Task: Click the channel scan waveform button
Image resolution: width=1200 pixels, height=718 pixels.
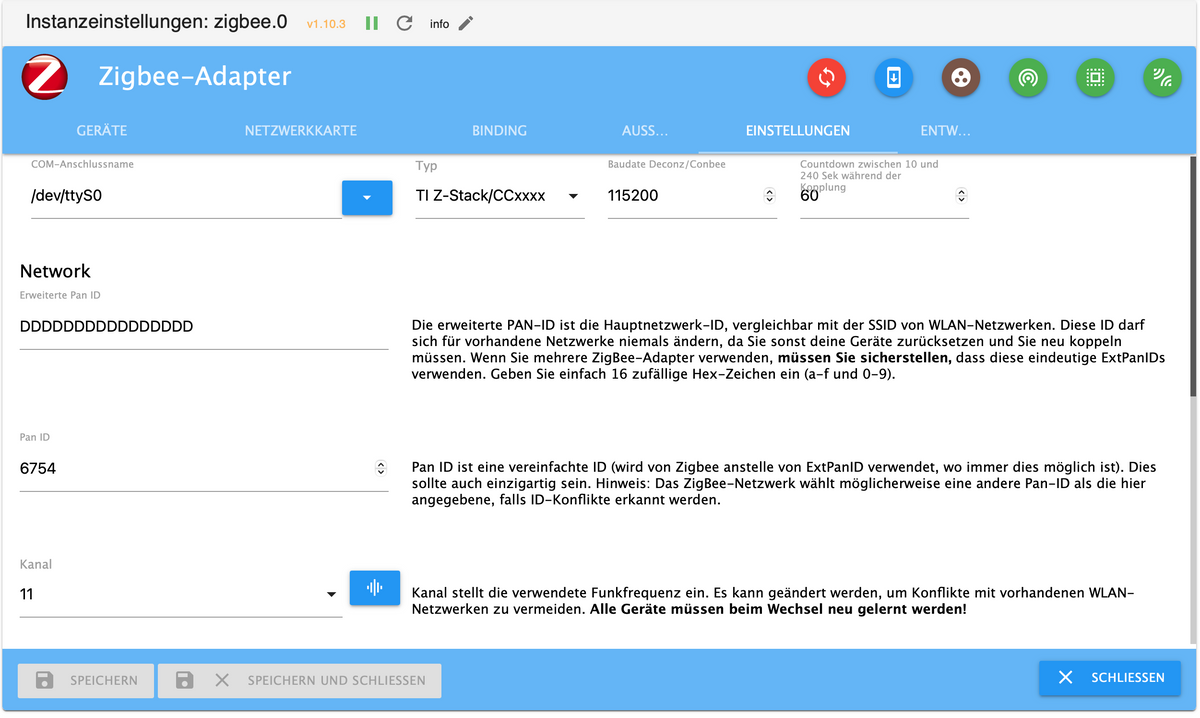Action: point(375,588)
